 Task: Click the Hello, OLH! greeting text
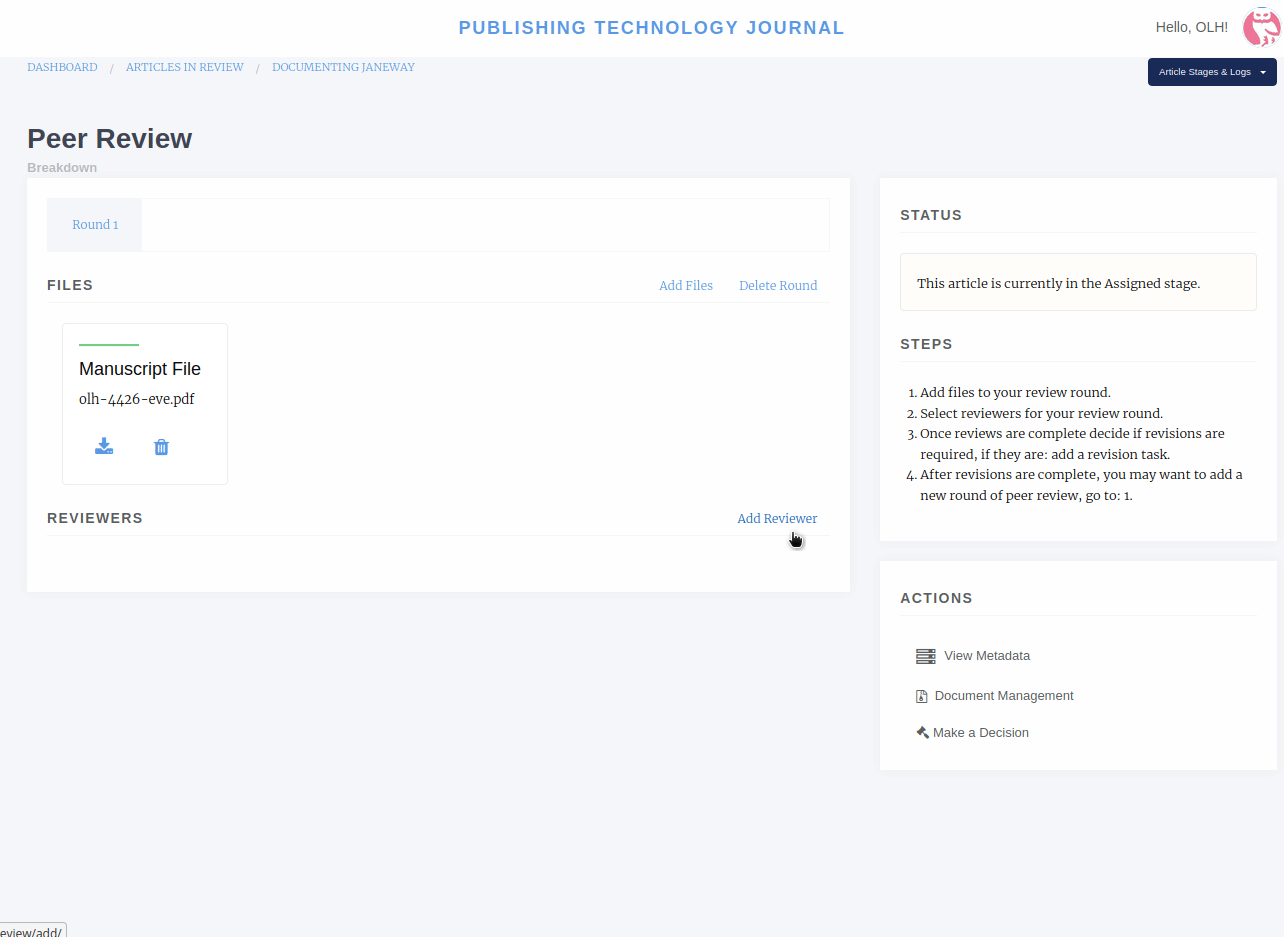pos(1191,28)
